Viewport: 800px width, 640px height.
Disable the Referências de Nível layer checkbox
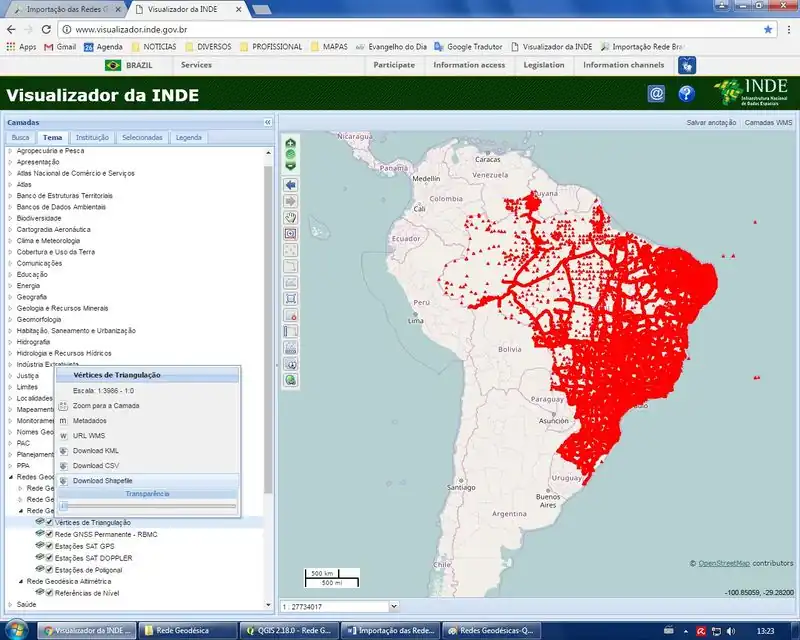click(x=48, y=592)
